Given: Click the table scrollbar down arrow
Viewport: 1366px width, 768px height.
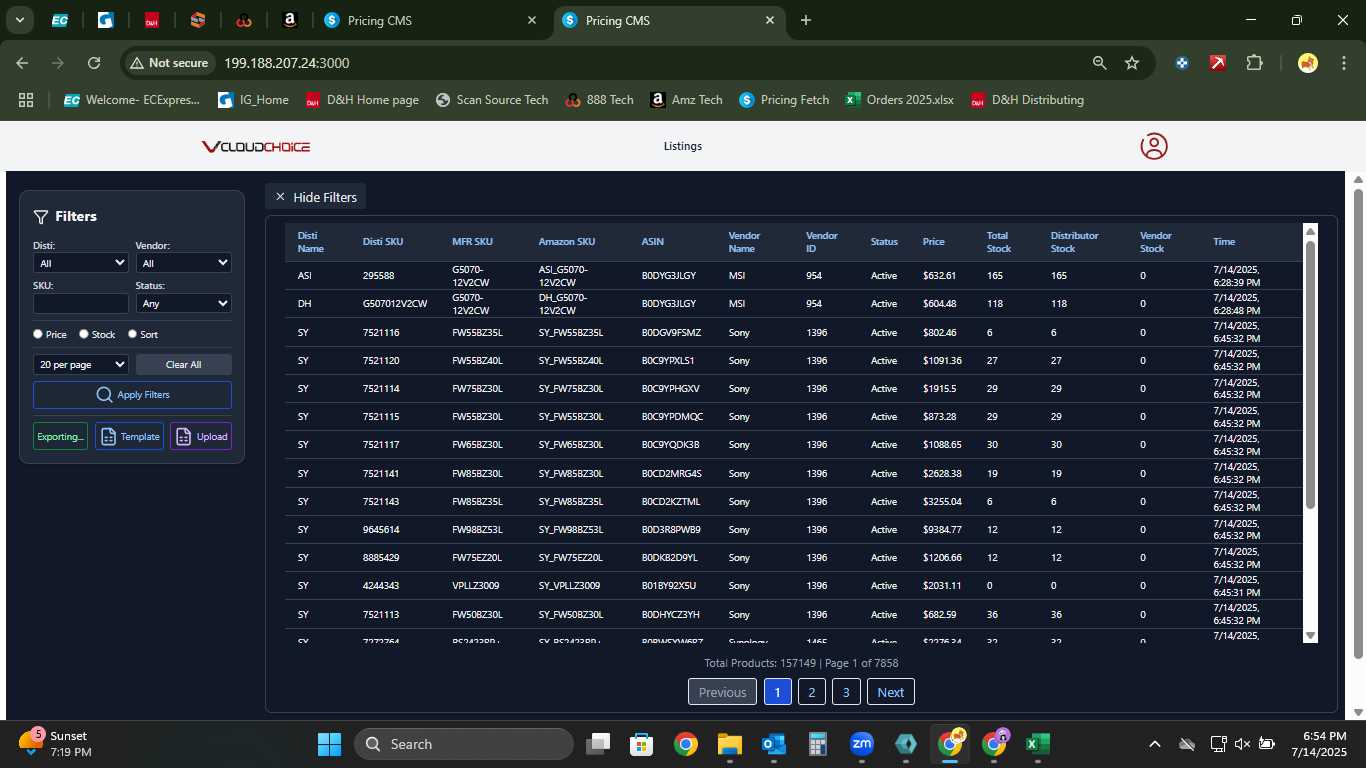Looking at the screenshot, I should [1311, 635].
